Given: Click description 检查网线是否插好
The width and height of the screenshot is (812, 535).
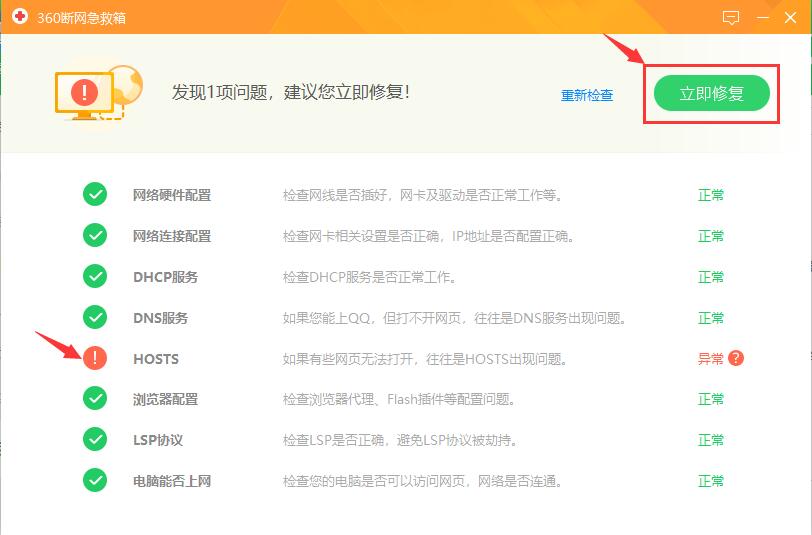Looking at the screenshot, I should pyautogui.click(x=423, y=195).
